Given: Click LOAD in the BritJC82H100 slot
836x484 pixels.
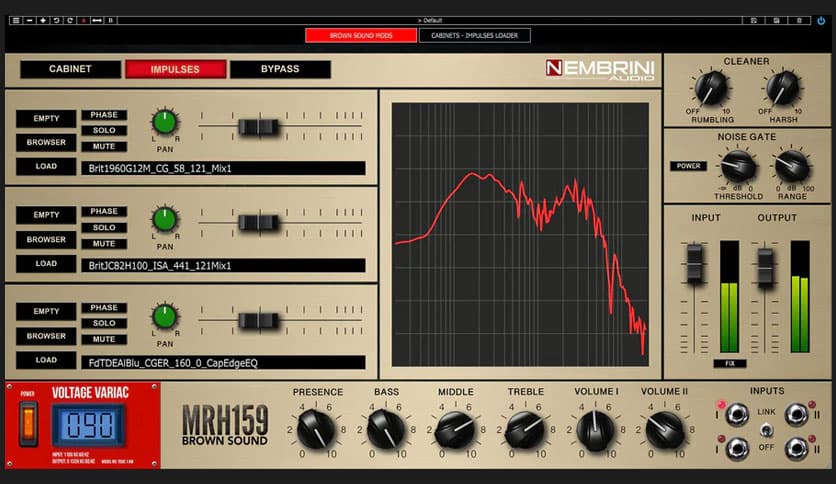Looking at the screenshot, I should coord(46,263).
